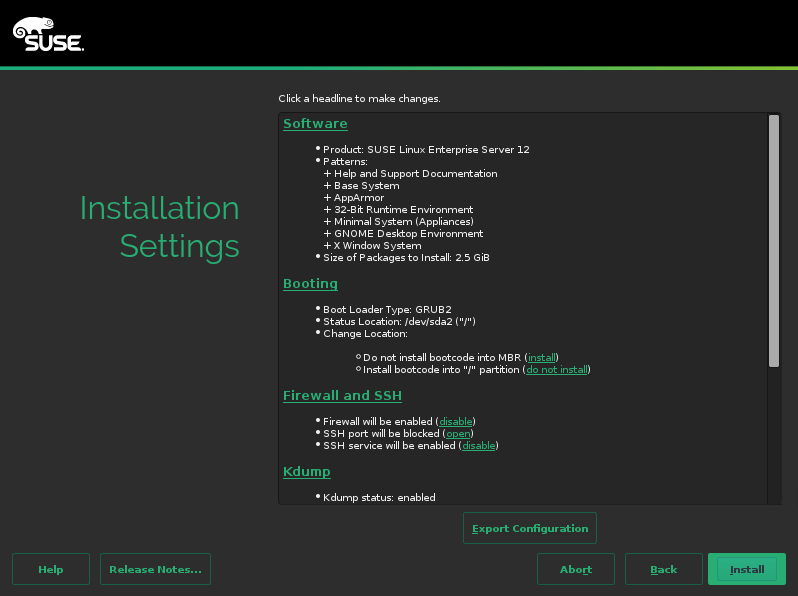Click 'GNOME Desktop Environment' pattern entry
The height and width of the screenshot is (596, 798).
(408, 234)
